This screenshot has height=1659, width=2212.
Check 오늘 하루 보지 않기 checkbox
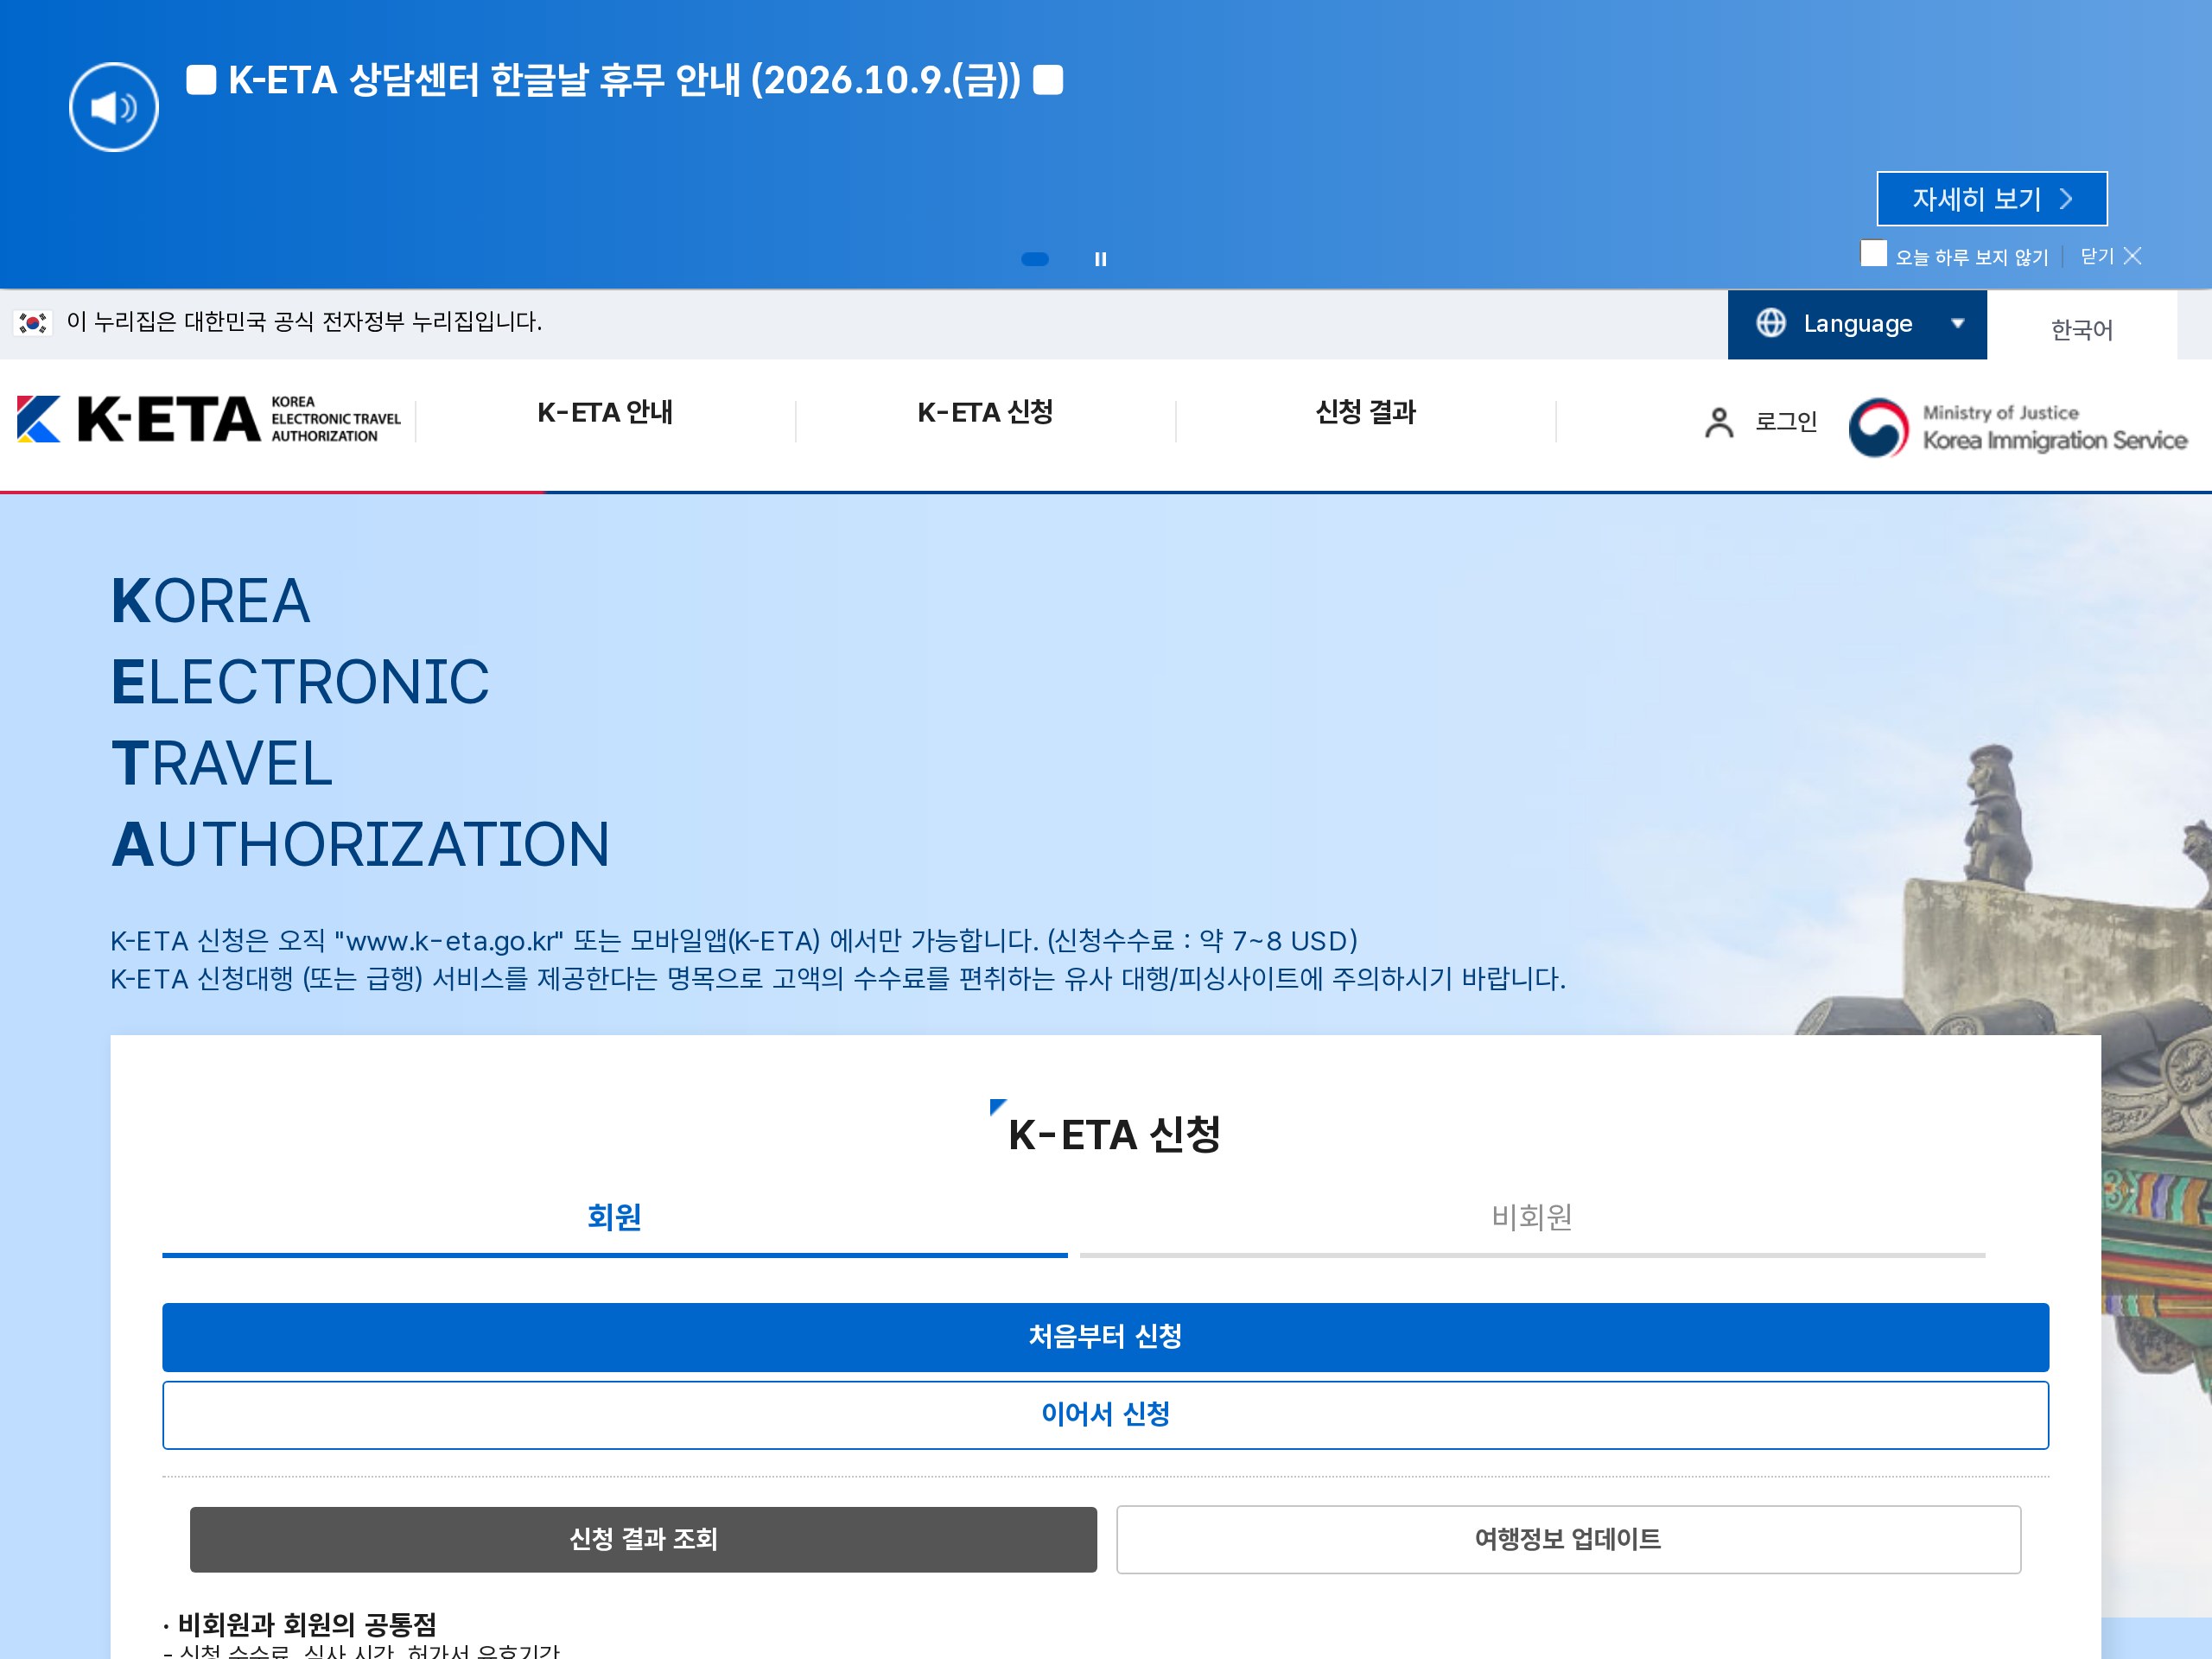click(x=1873, y=253)
